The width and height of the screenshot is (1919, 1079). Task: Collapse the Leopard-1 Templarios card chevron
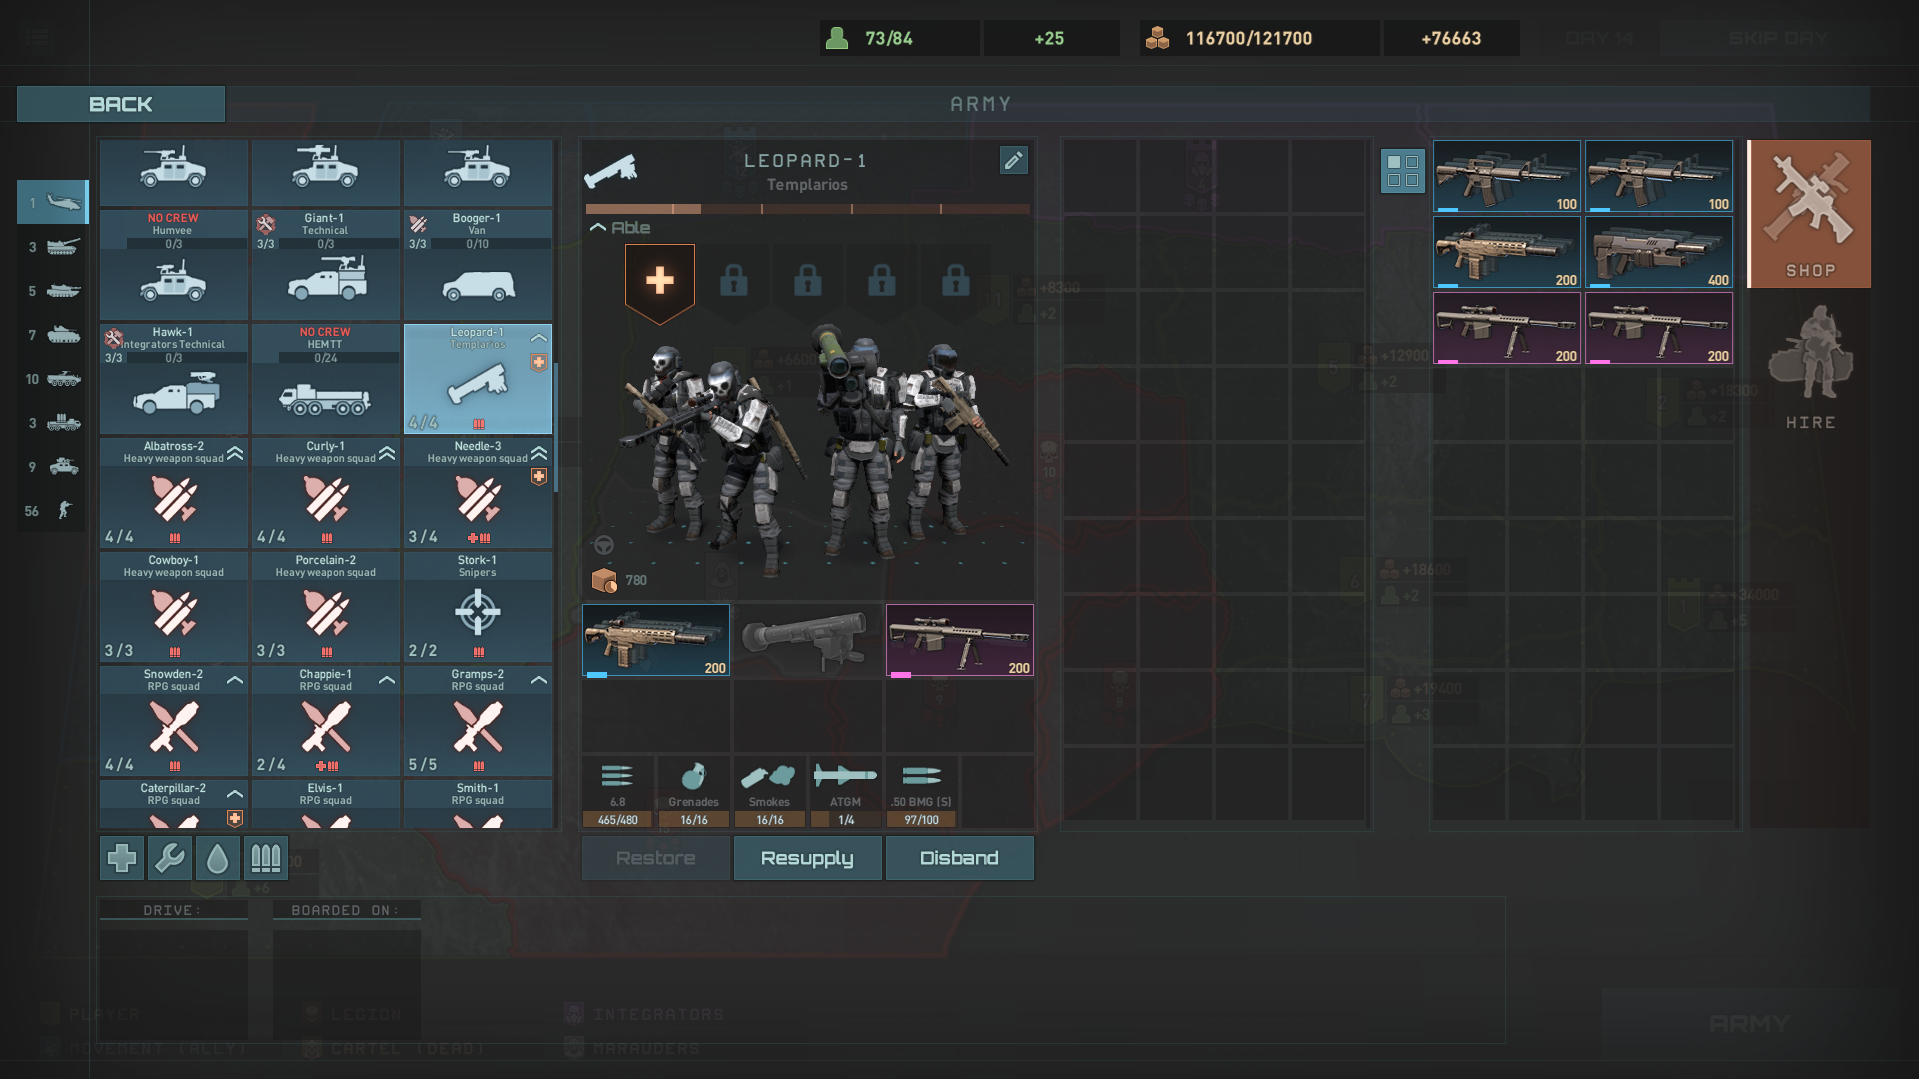538,337
